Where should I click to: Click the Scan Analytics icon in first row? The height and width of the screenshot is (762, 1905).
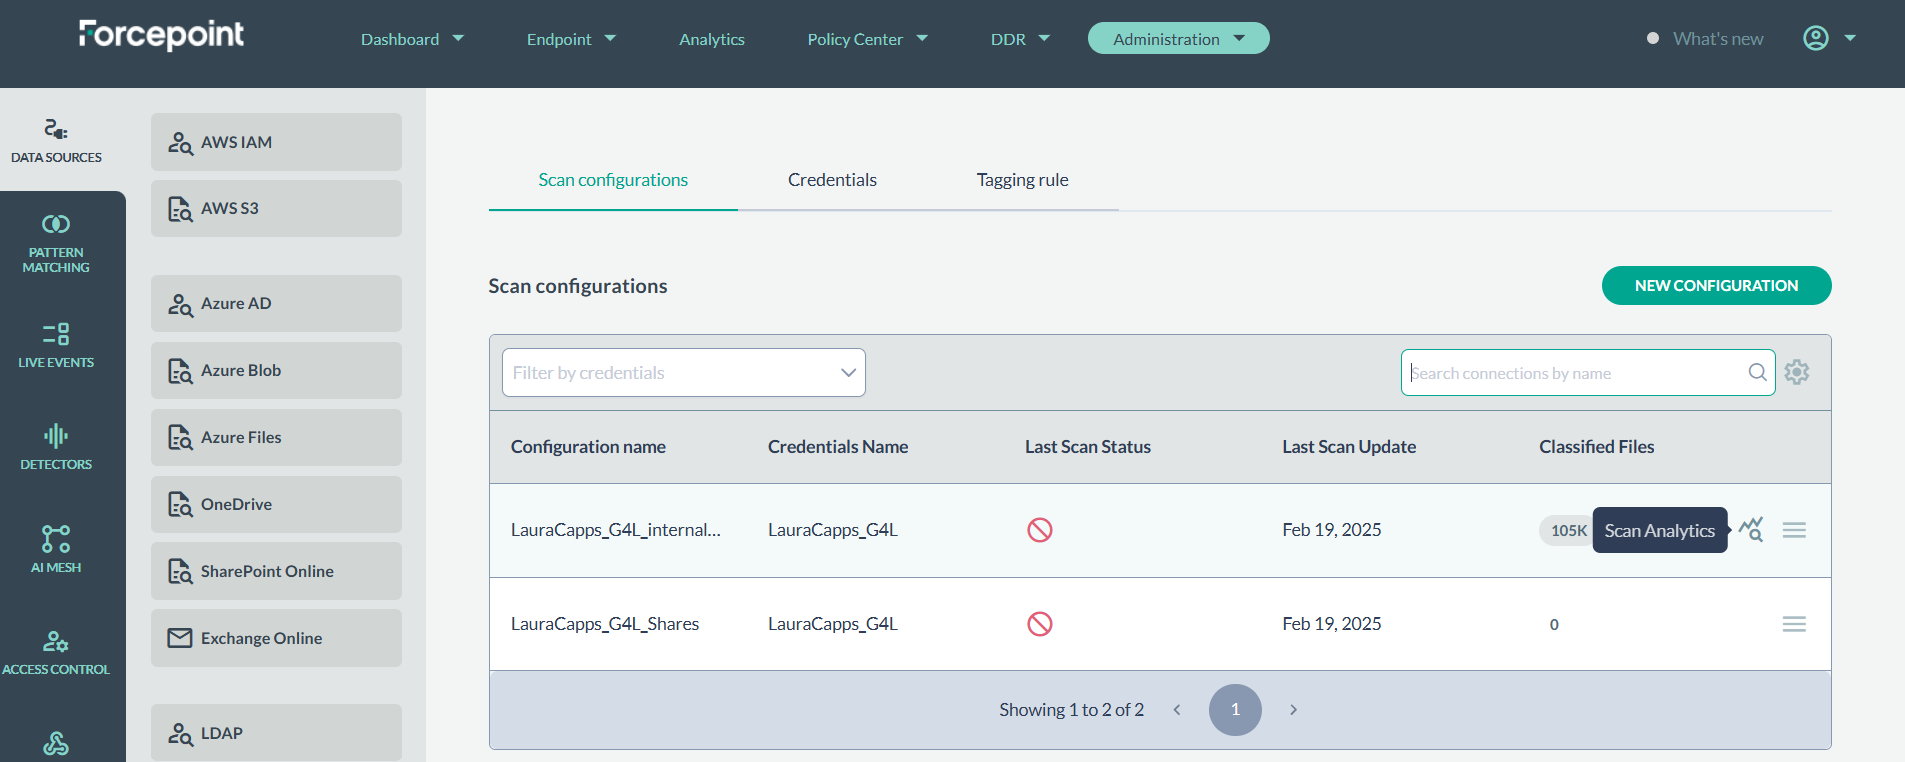click(x=1750, y=530)
